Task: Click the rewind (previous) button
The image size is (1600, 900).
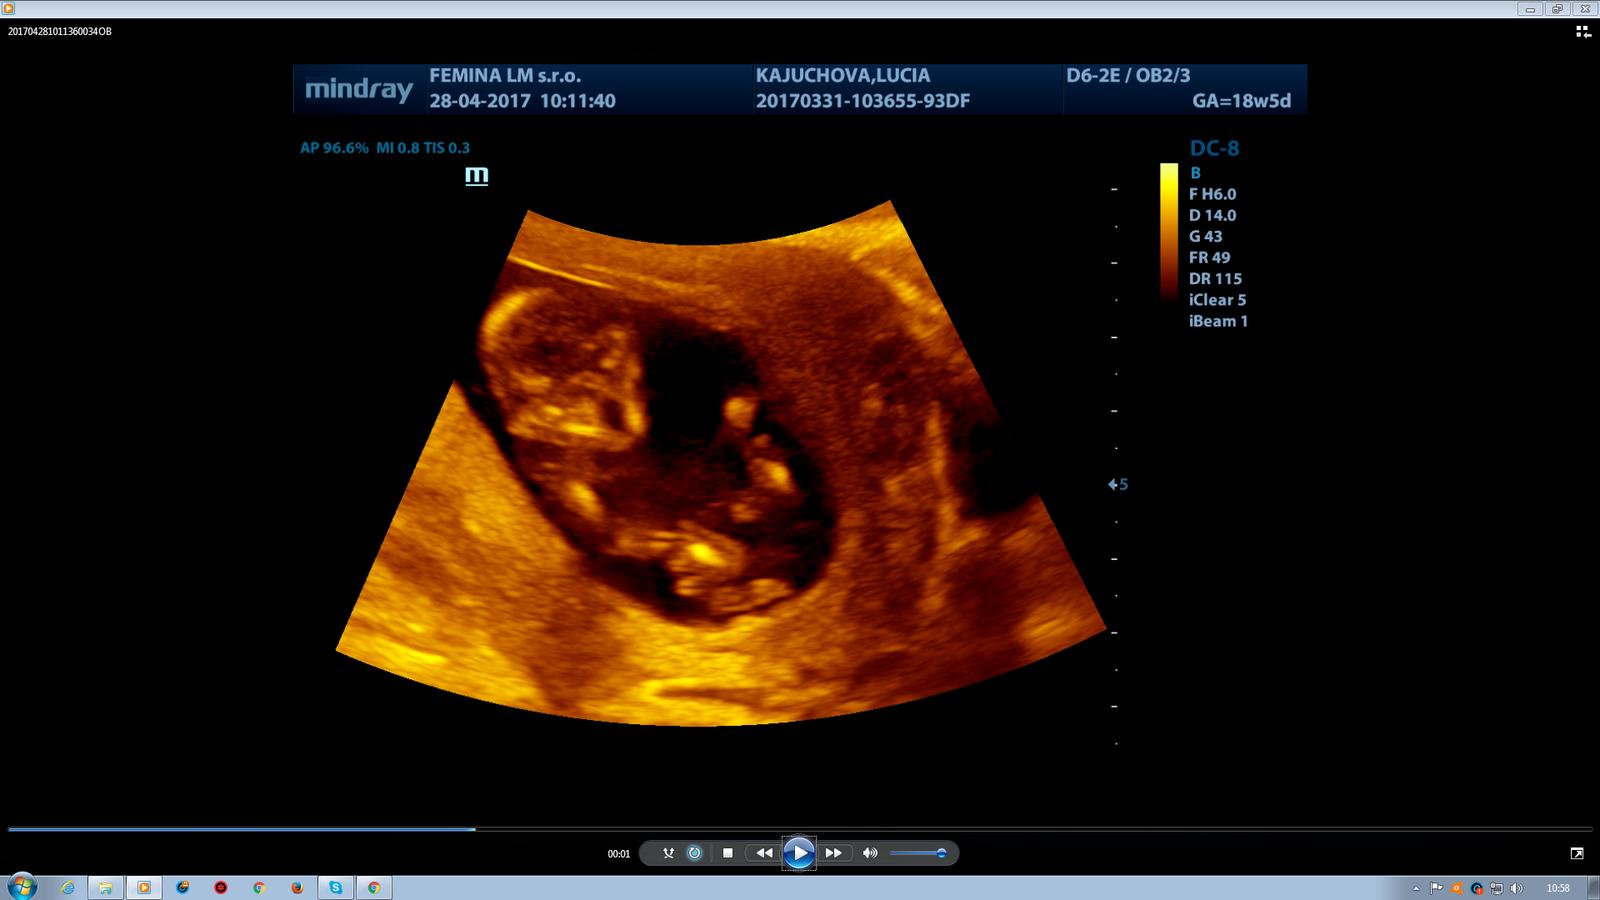Action: 764,853
